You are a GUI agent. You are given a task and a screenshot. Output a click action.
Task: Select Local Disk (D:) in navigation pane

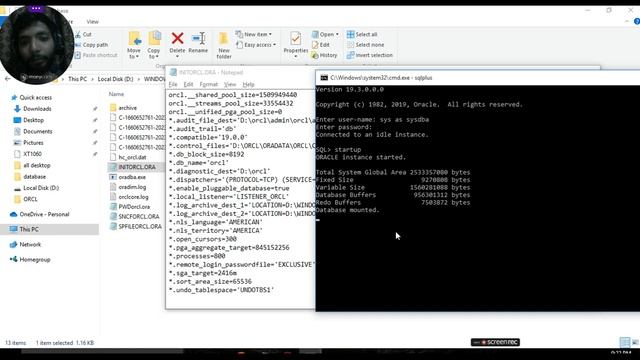[36, 188]
